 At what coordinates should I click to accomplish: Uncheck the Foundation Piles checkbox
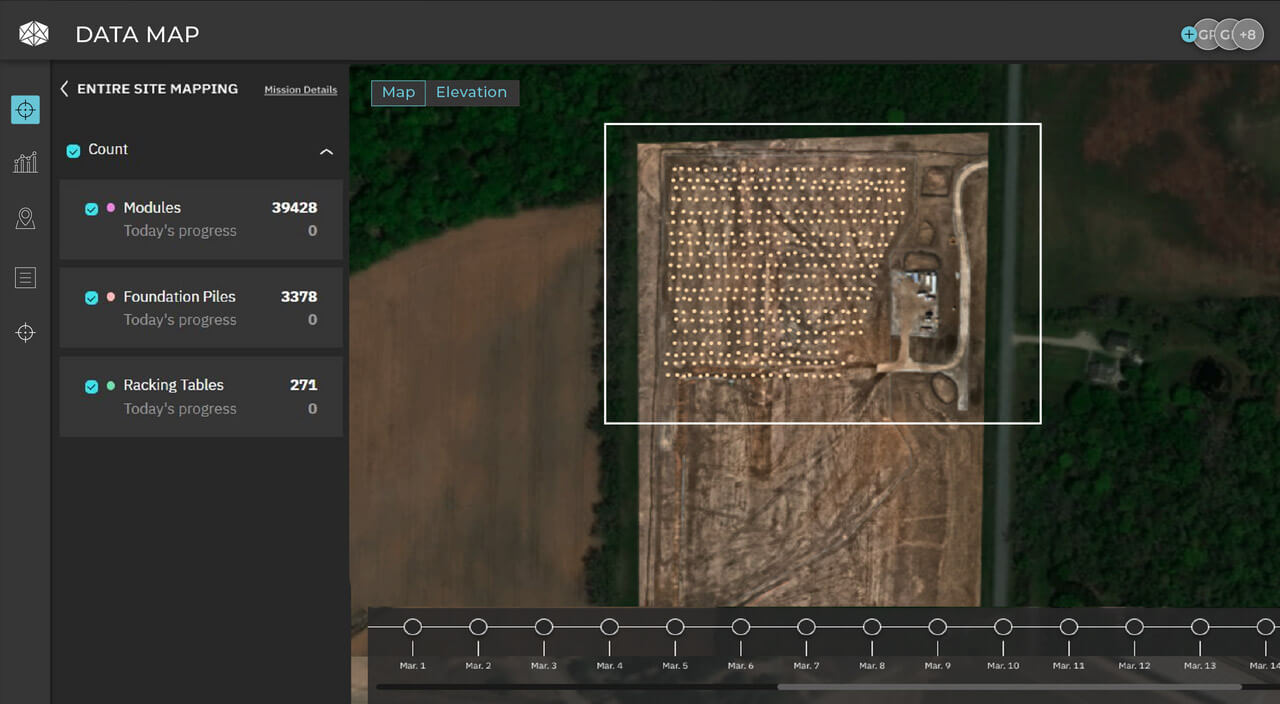[x=92, y=298]
